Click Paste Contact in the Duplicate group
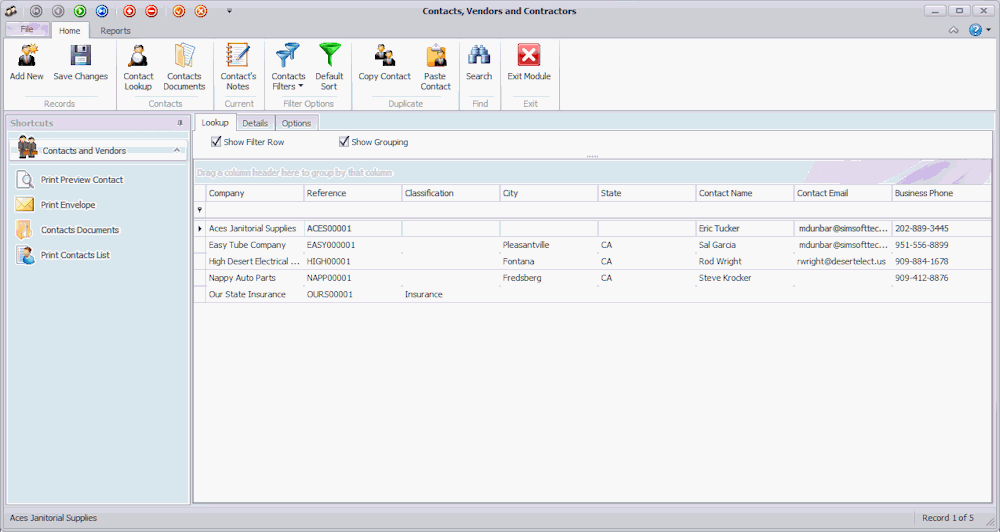This screenshot has width=1000, height=532. coord(435,56)
